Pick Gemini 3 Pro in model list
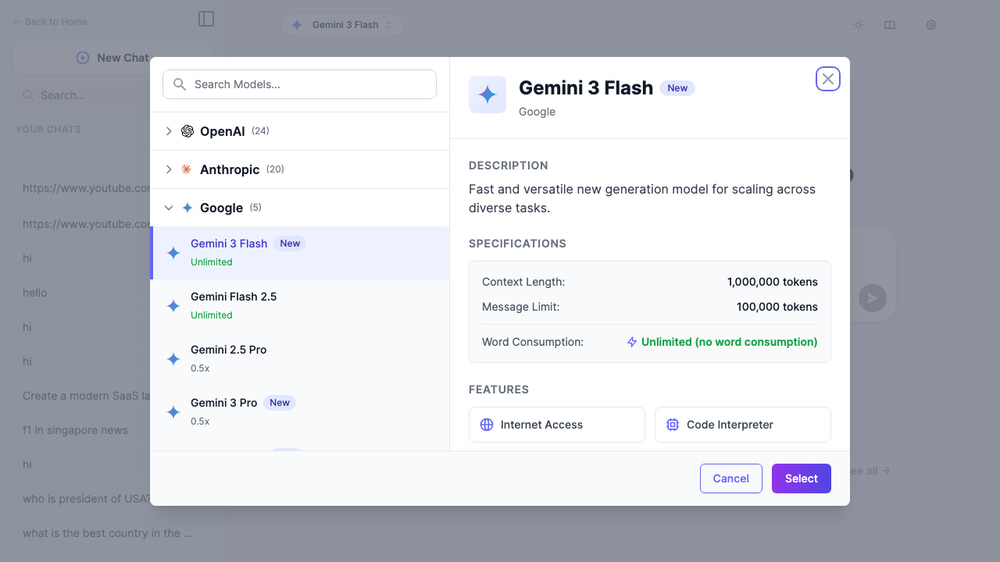 224,411
